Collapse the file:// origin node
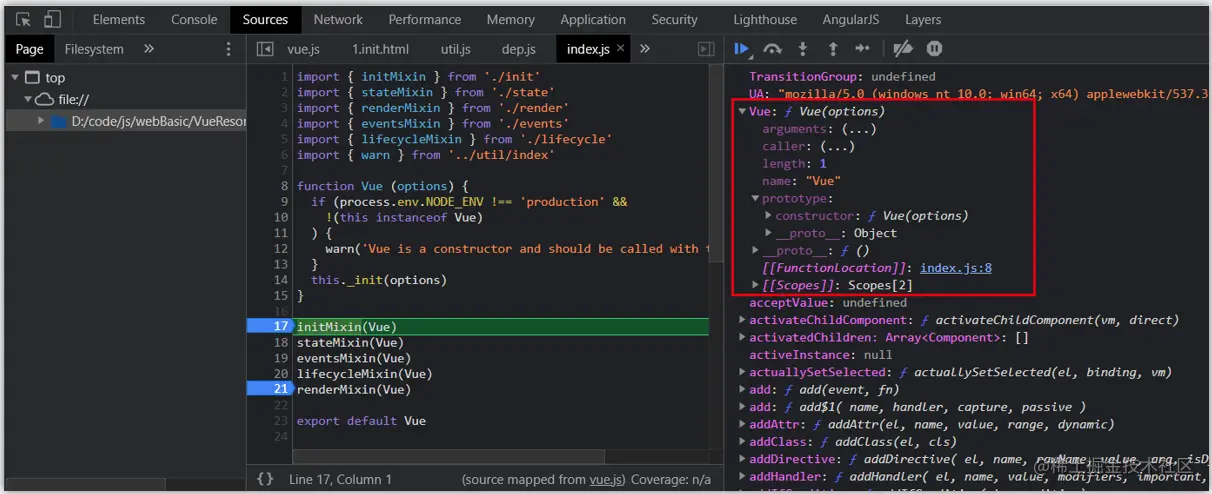 [29, 99]
